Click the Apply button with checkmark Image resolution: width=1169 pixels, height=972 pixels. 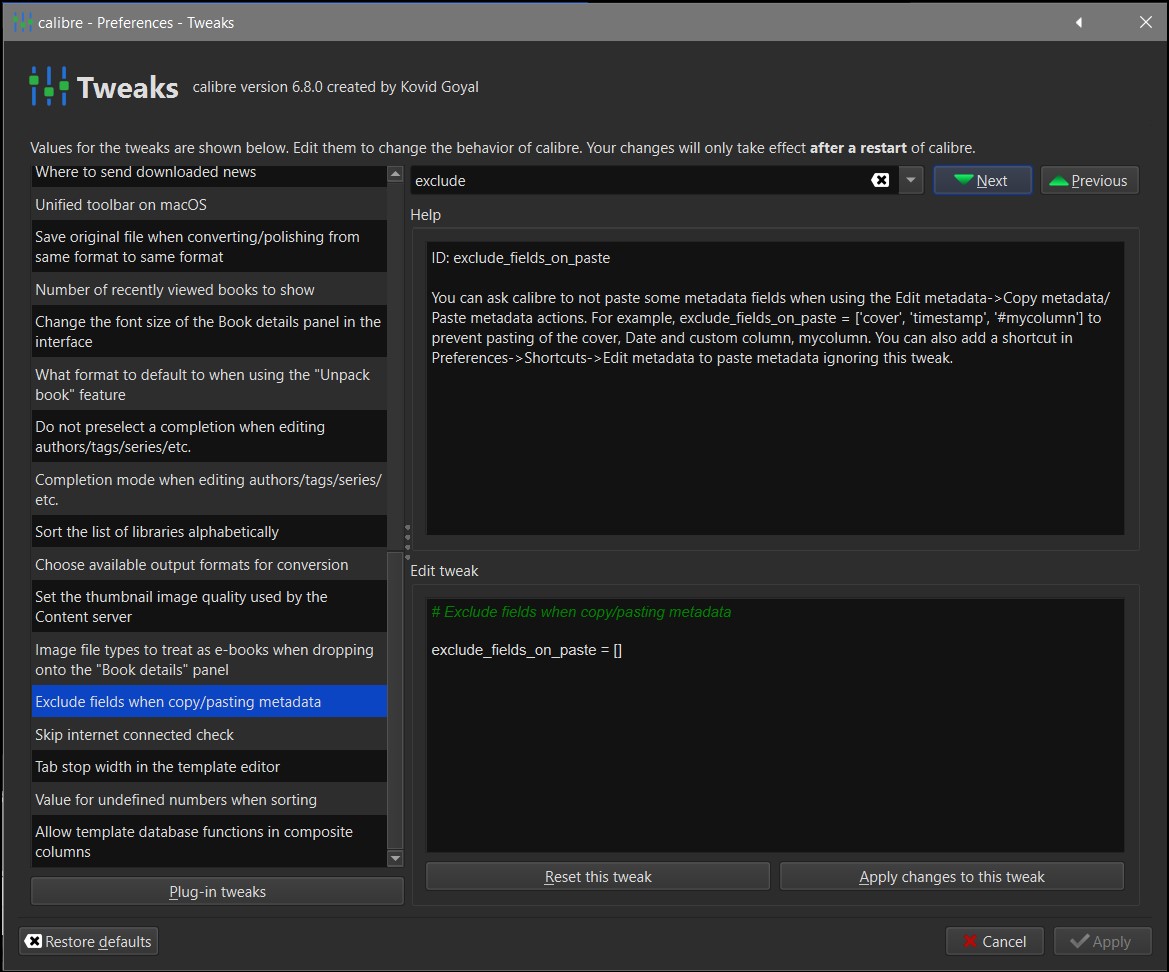pos(1103,941)
